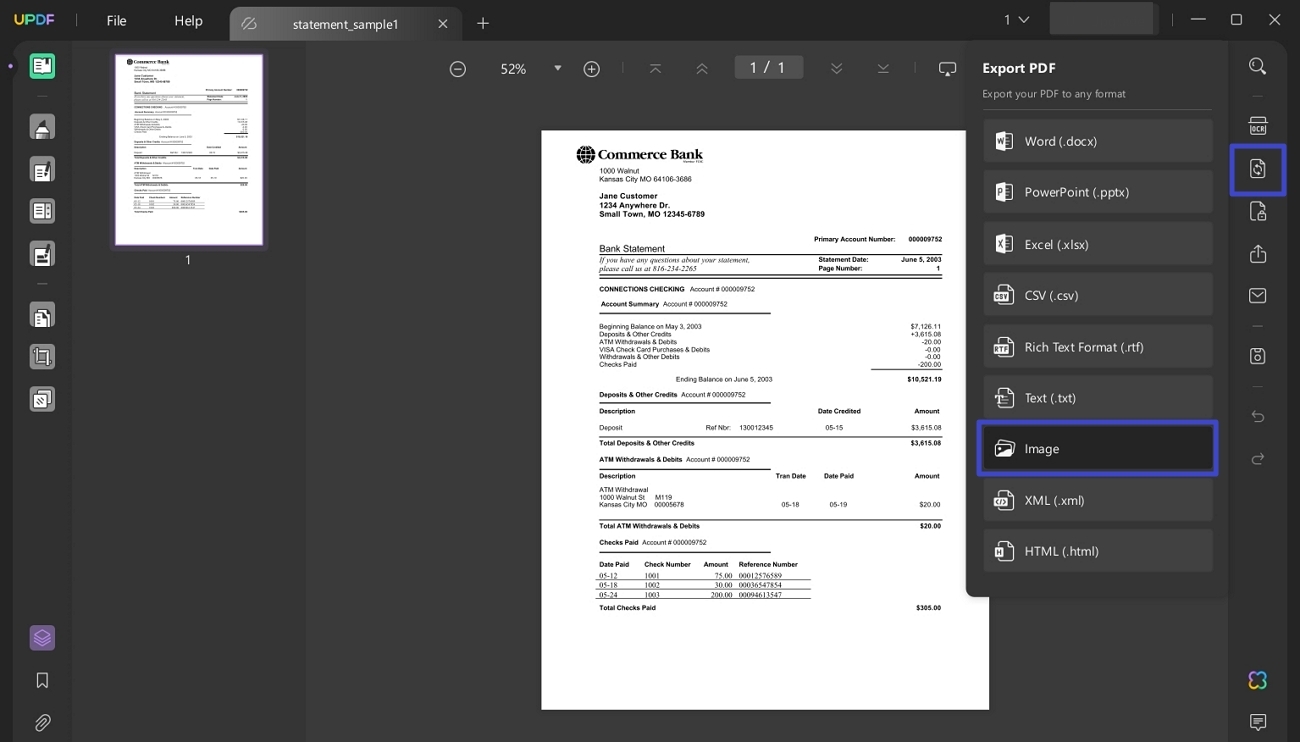Screen dimensions: 1300x742
Task: Click the zoom in plus button
Action: pyautogui.click(x=592, y=69)
